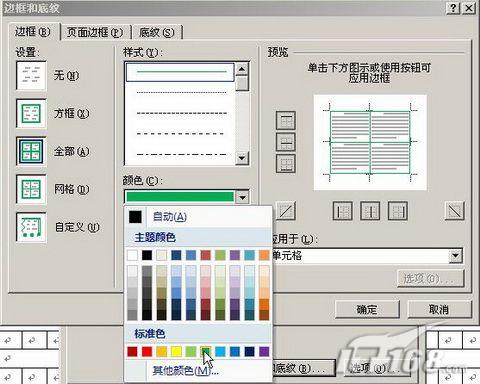Click style list scroll up arrow
480x384 pixels.
pos(242,69)
